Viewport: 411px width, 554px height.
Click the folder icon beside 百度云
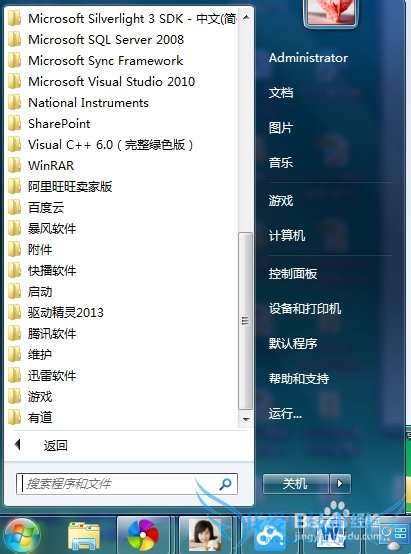(x=14, y=207)
